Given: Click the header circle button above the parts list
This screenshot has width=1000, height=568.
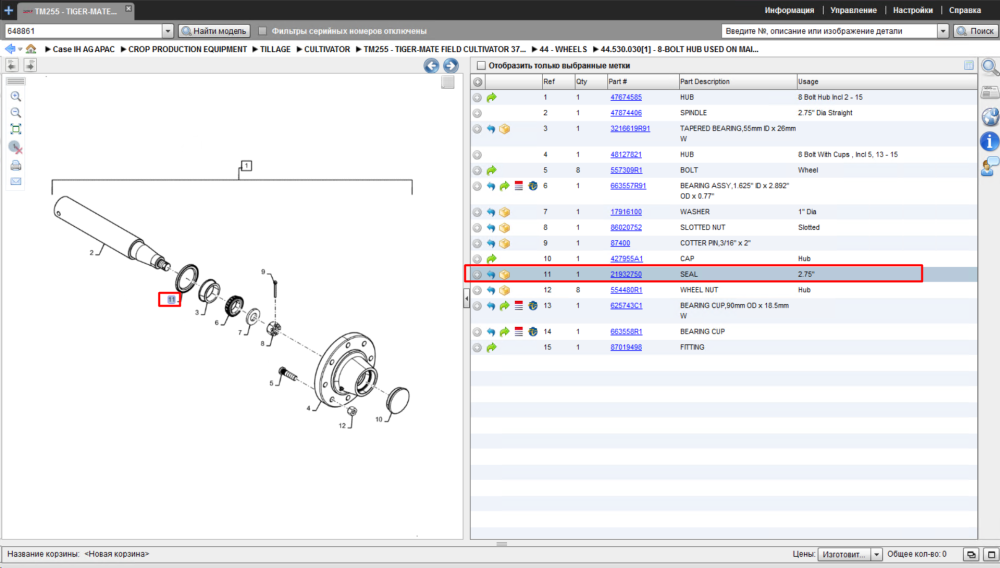Looking at the screenshot, I should pyautogui.click(x=478, y=82).
